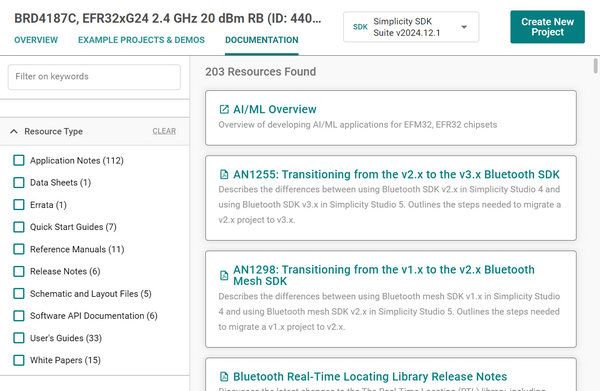Open AN1255 Bluetooth SDK transition document
600x391 pixels.
tap(396, 174)
